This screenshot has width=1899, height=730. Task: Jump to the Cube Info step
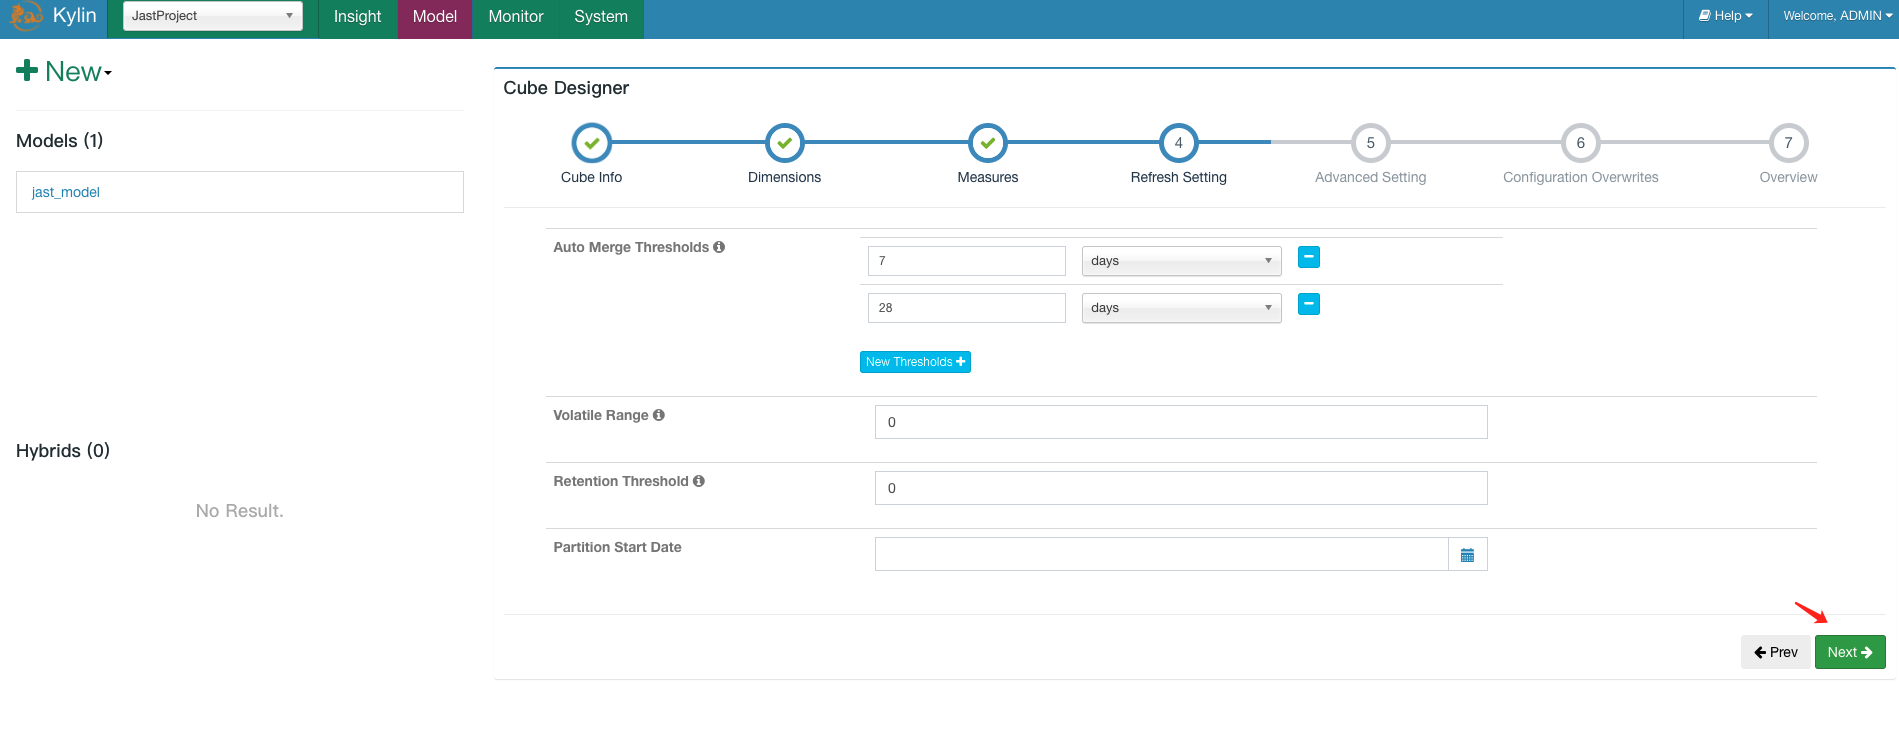point(592,143)
